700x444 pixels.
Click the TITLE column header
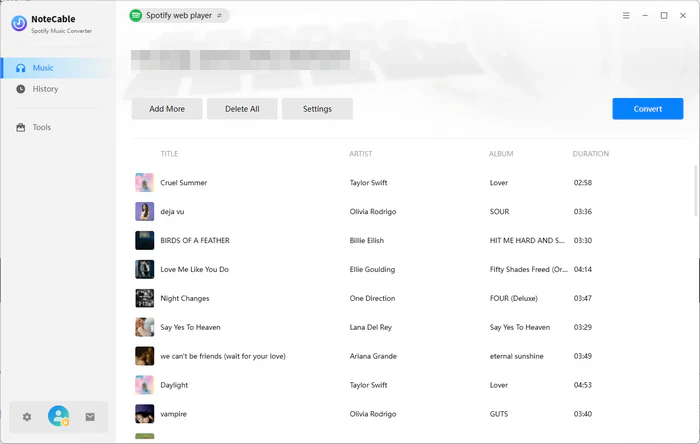[x=171, y=154]
